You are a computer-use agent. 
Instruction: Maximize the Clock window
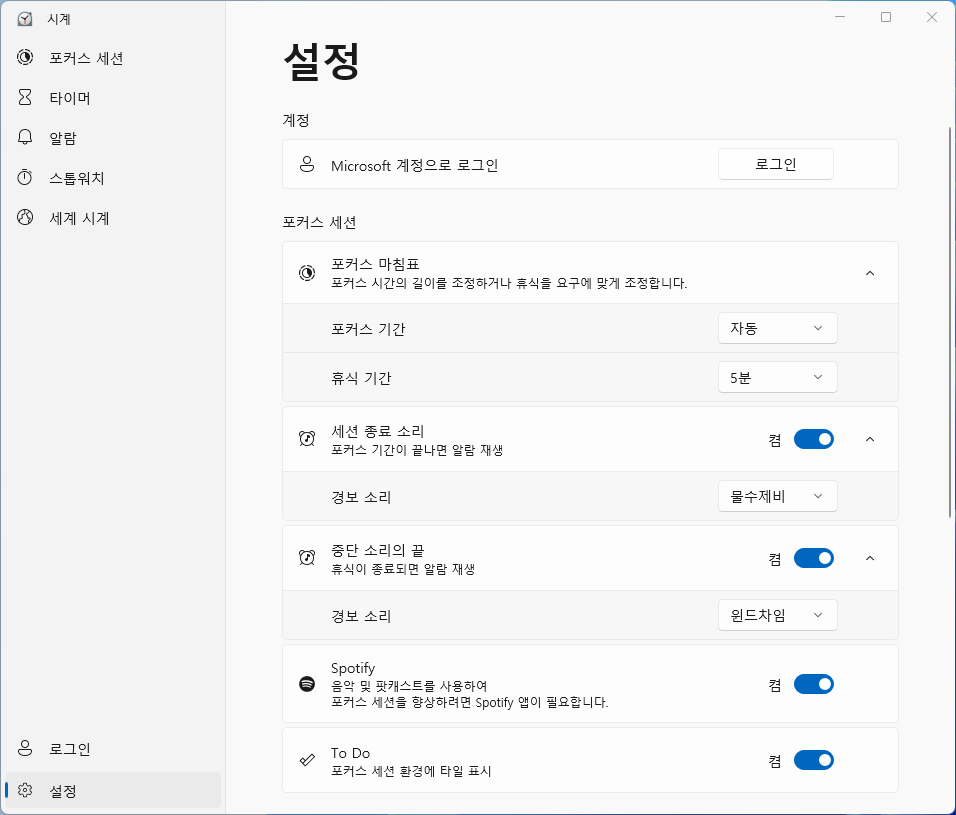(x=886, y=17)
